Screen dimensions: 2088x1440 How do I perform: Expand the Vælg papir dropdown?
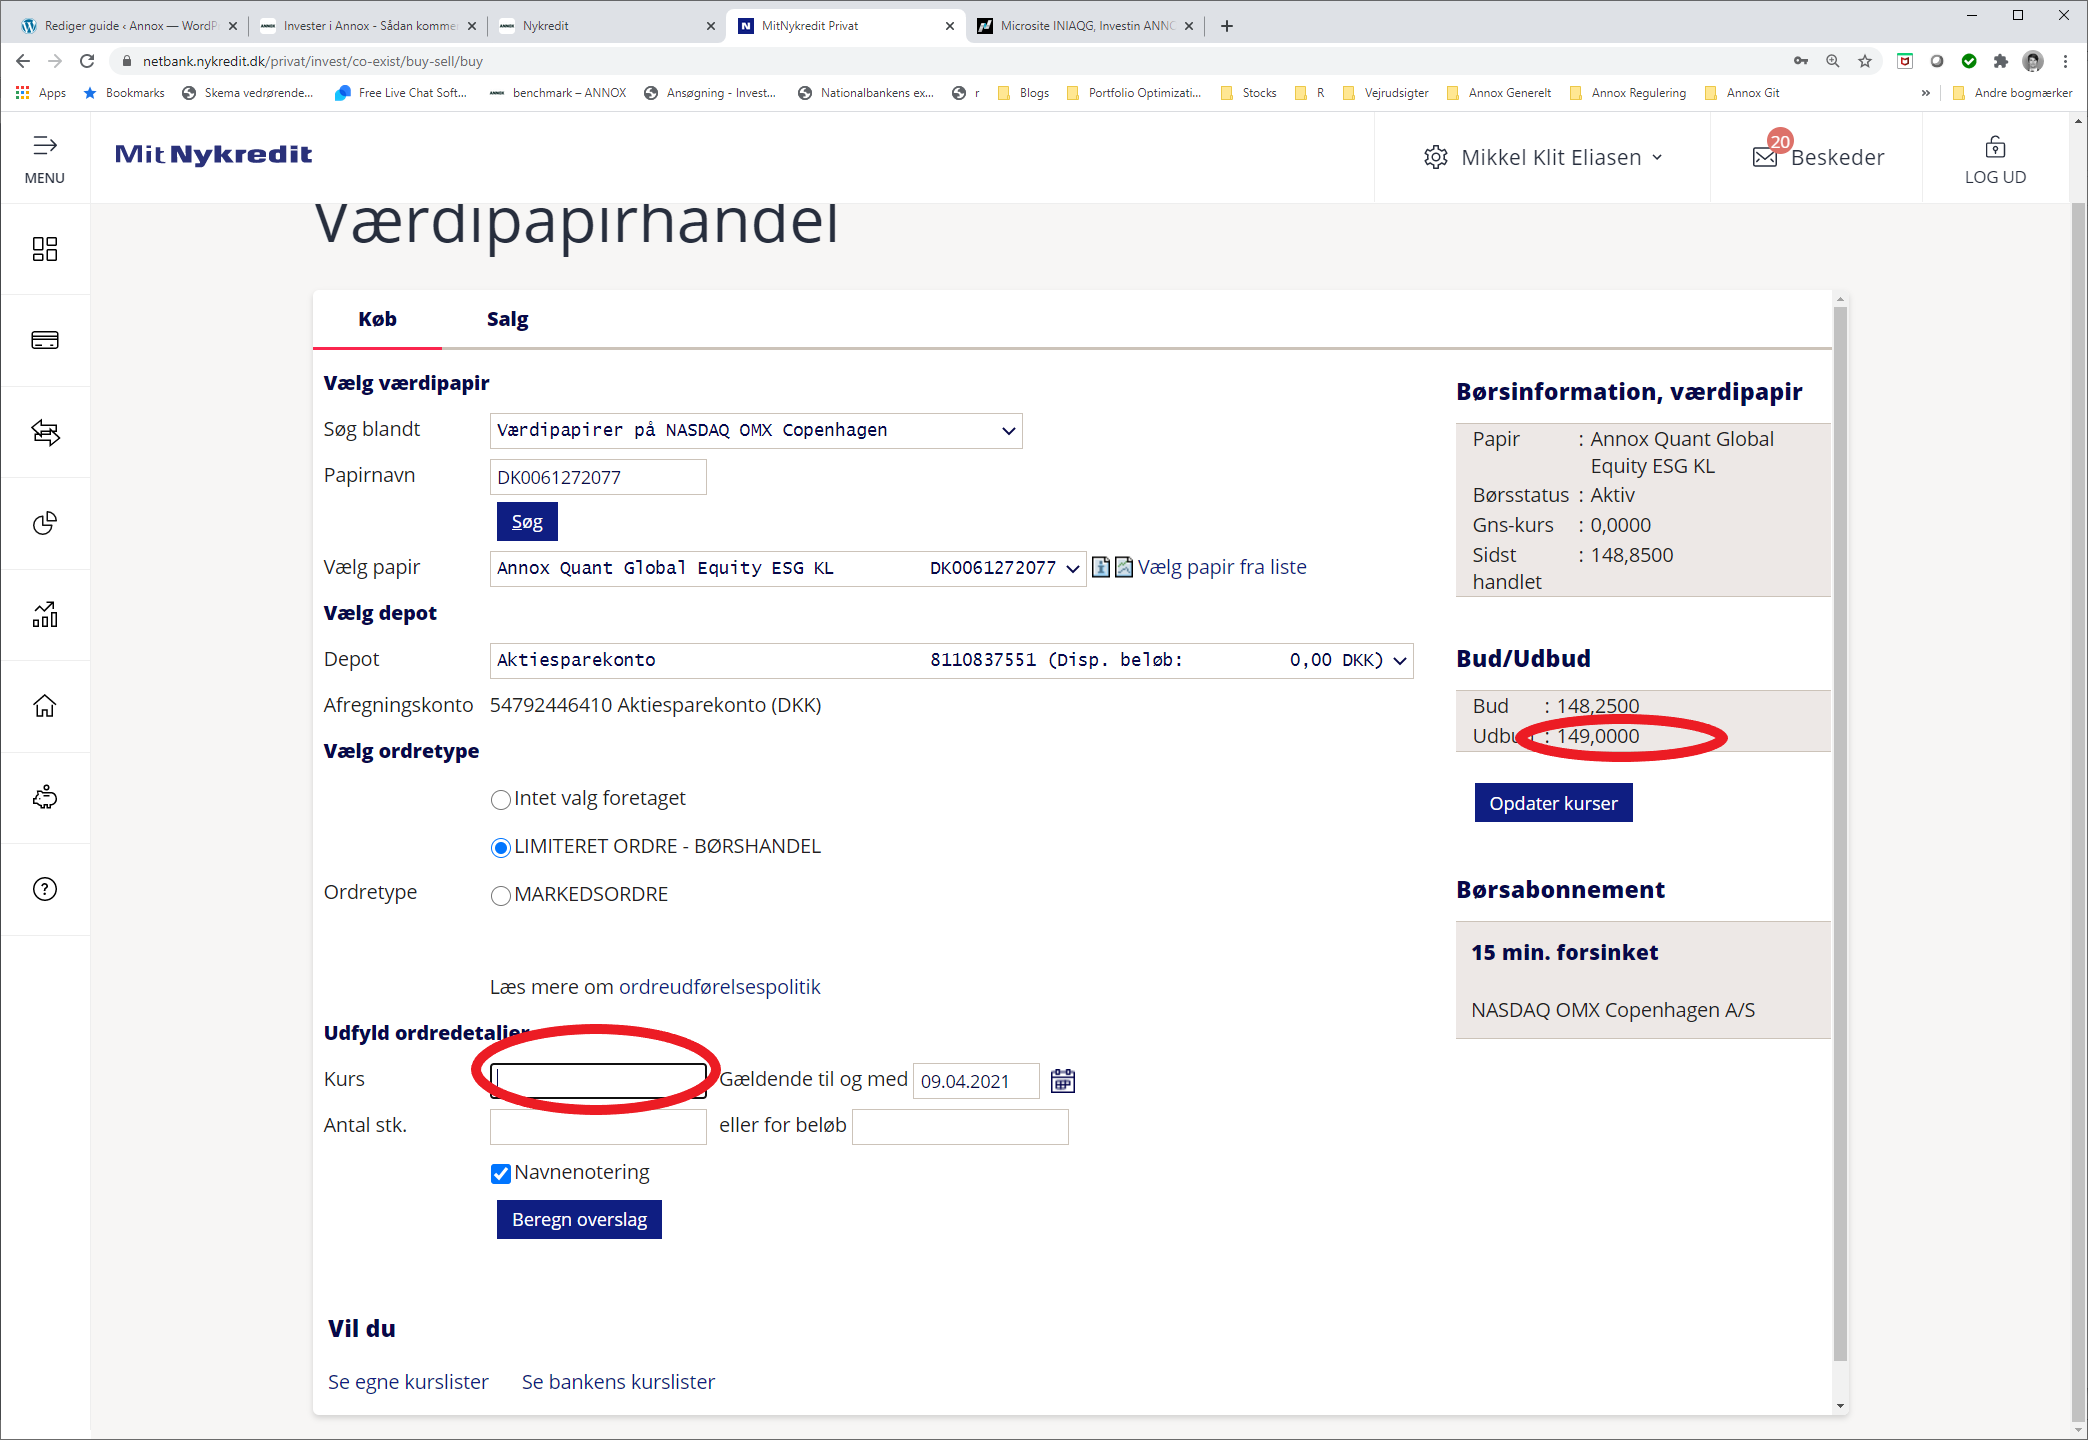coord(788,569)
